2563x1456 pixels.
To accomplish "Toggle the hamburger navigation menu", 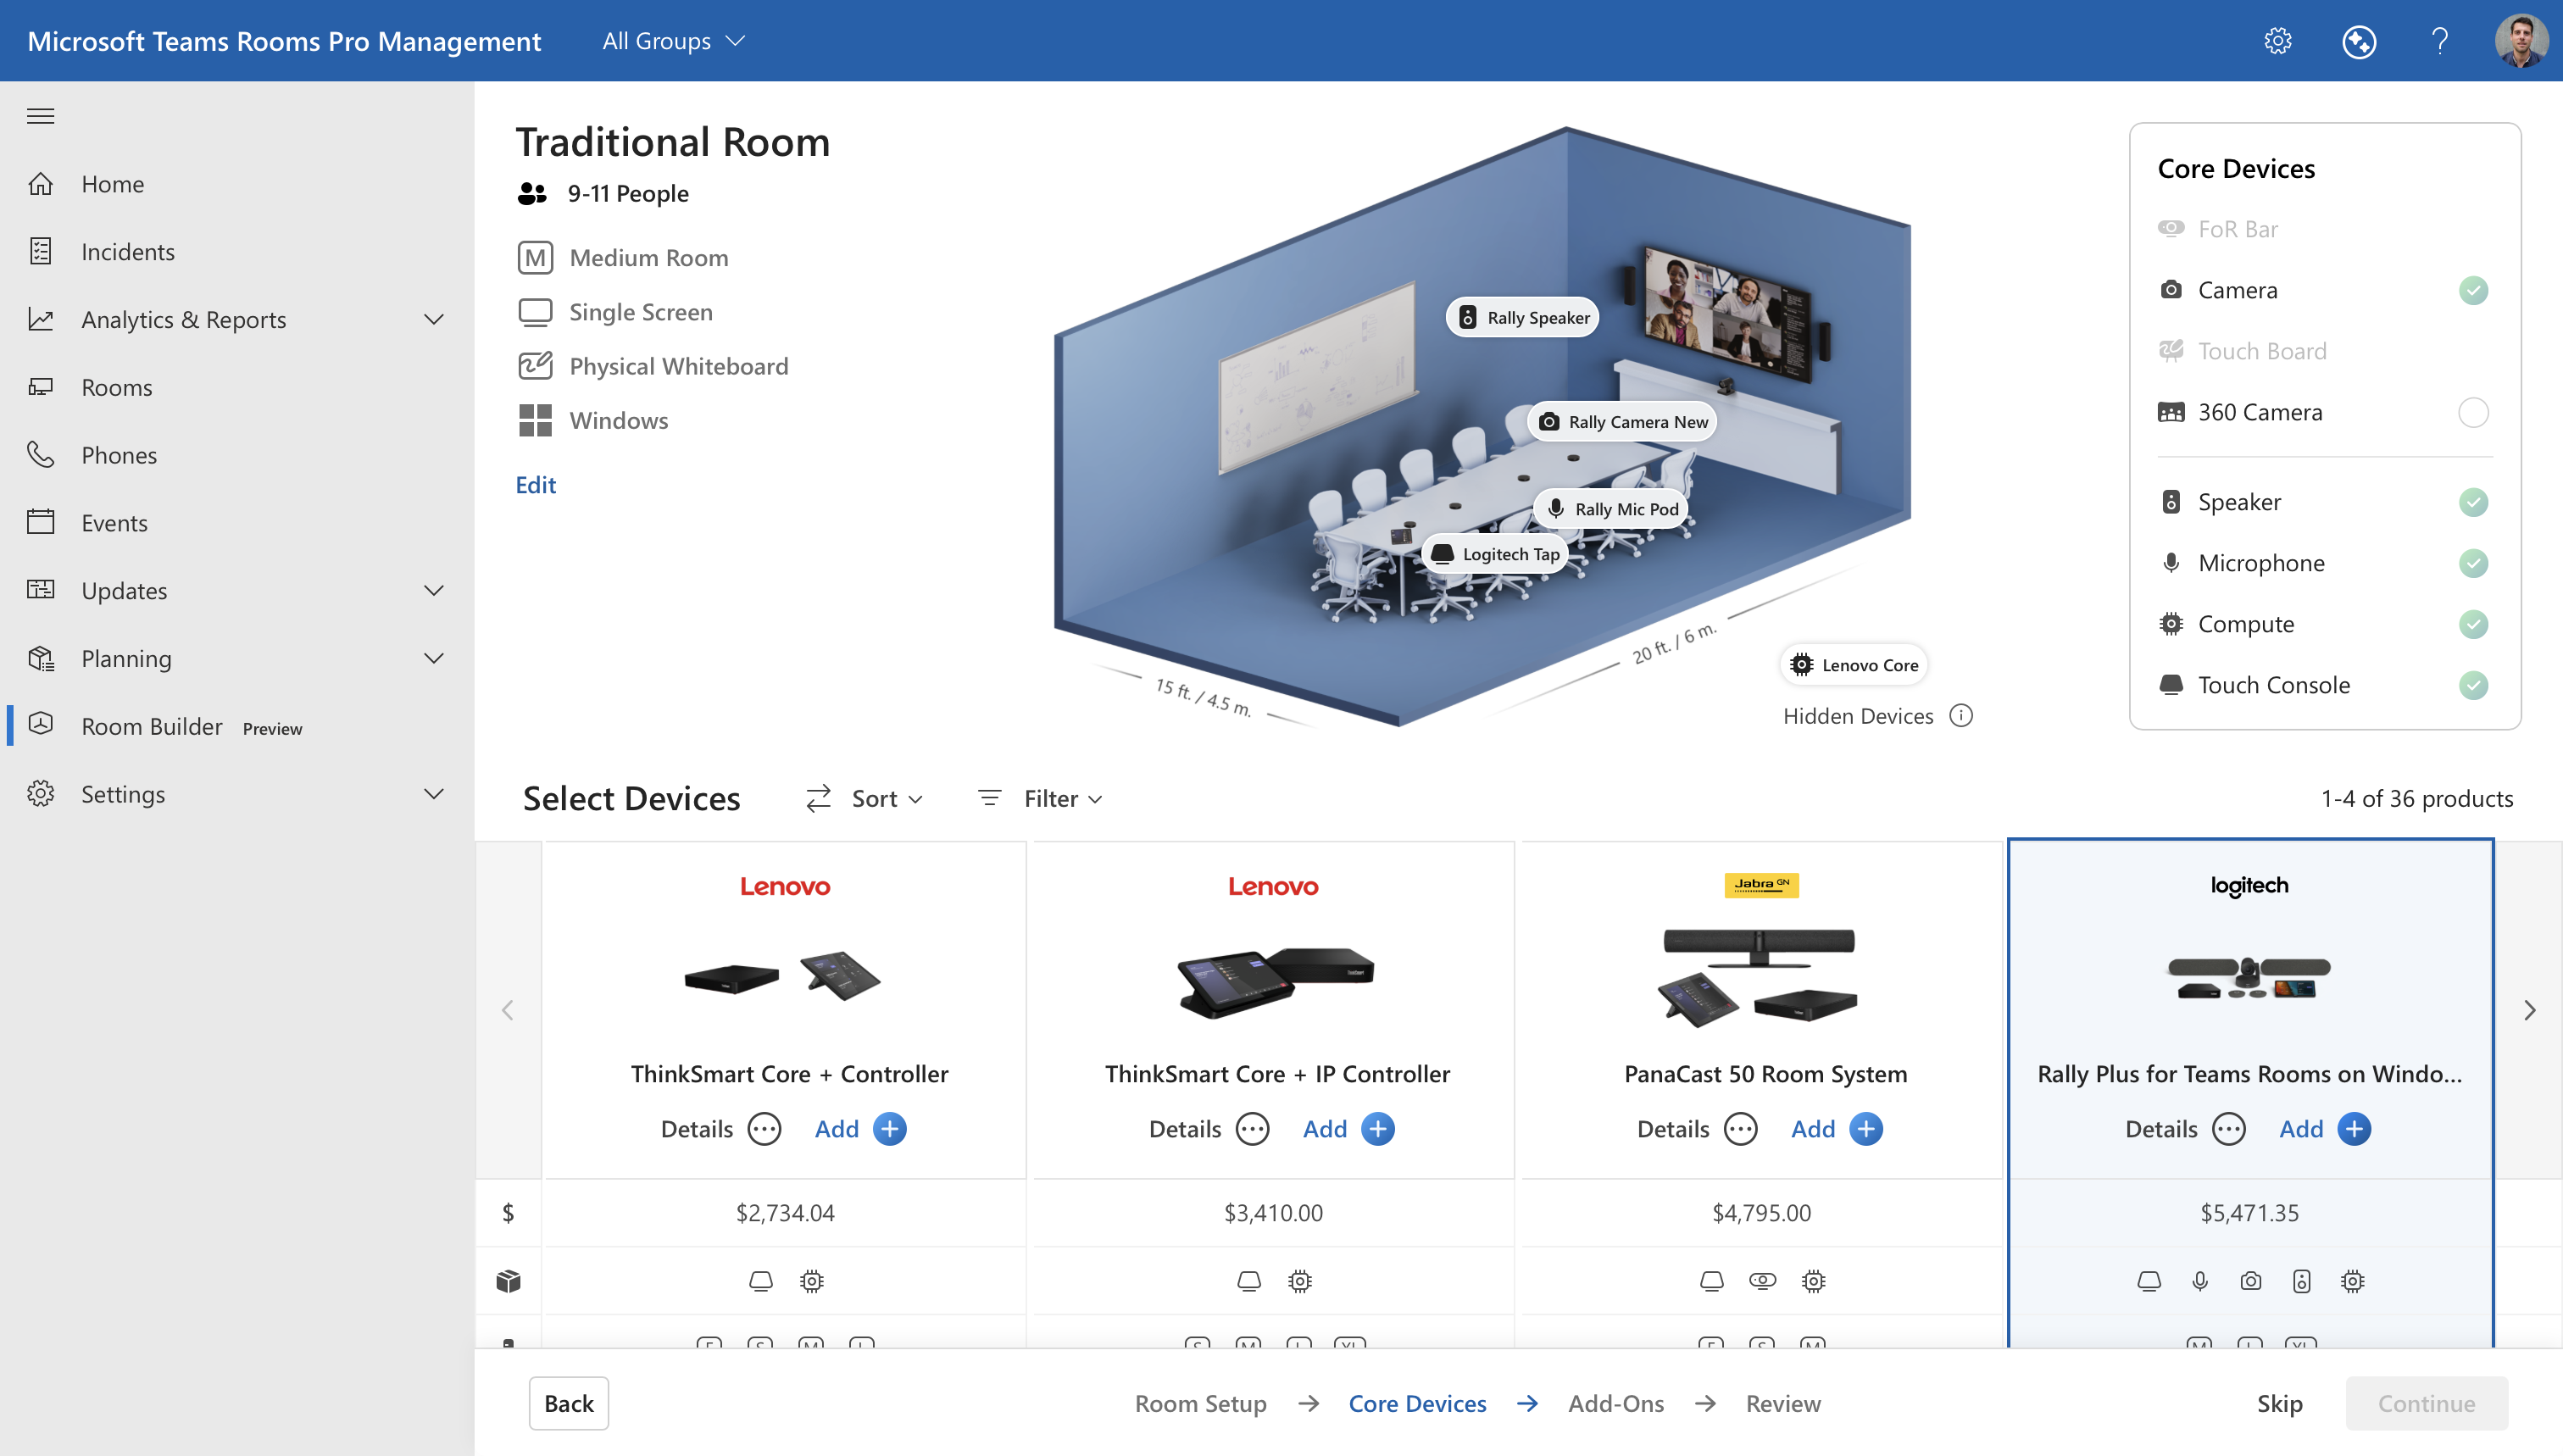I will click(41, 116).
